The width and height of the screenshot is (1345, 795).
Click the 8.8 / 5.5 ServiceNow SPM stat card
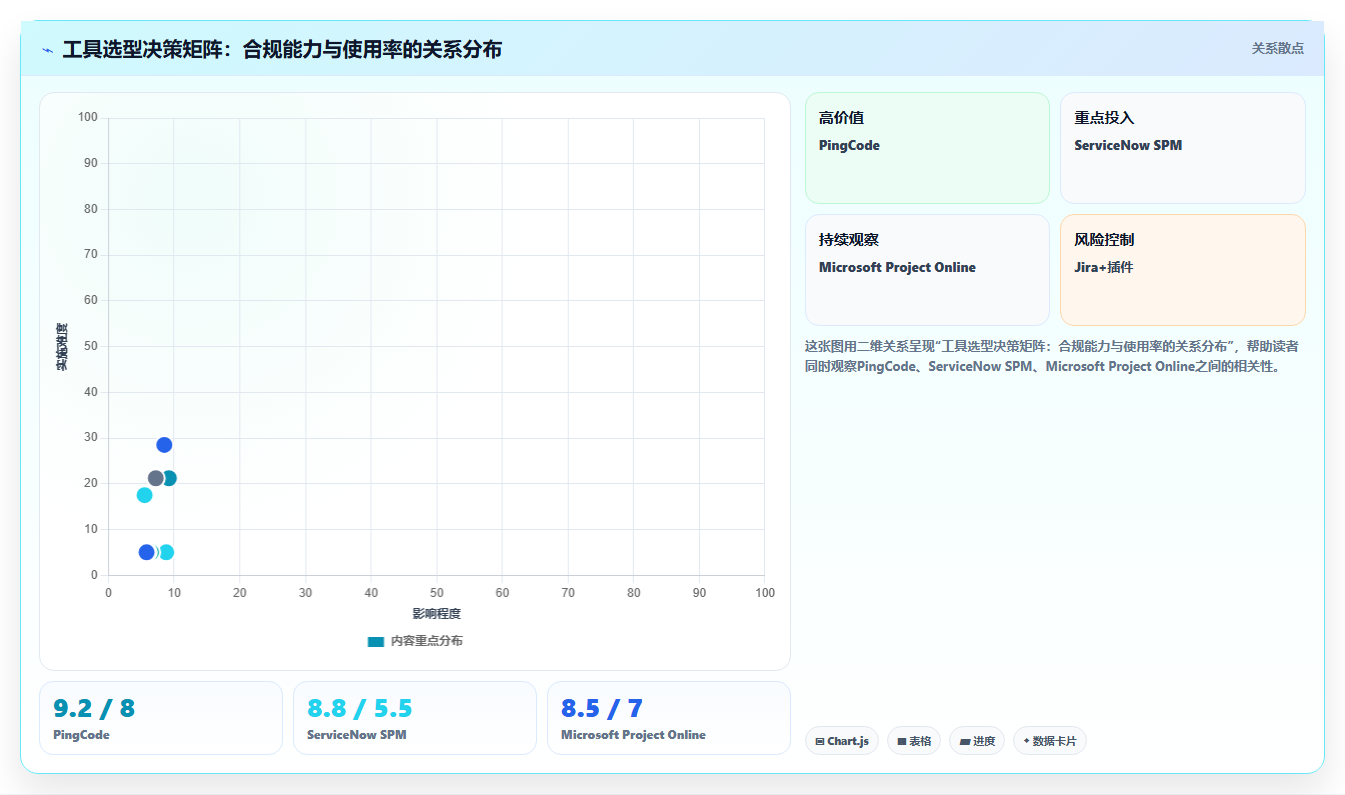415,718
